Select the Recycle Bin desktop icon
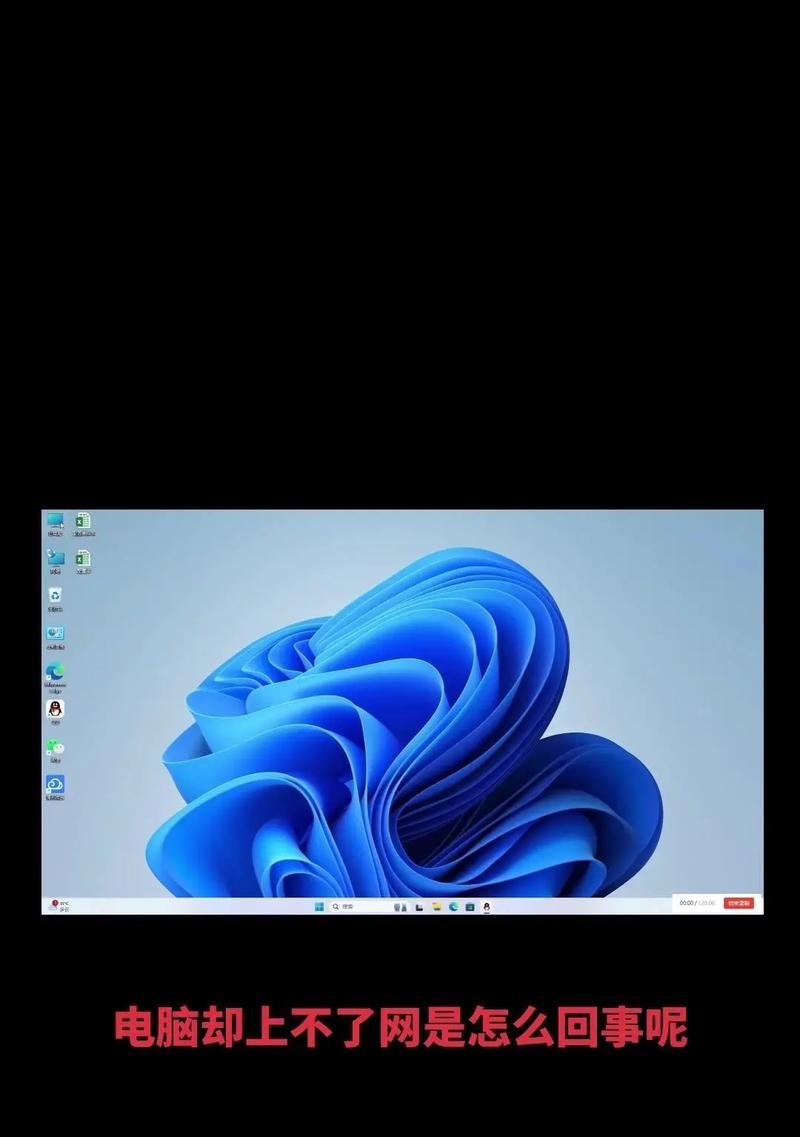Image resolution: width=800 pixels, height=1137 pixels. pos(55,599)
